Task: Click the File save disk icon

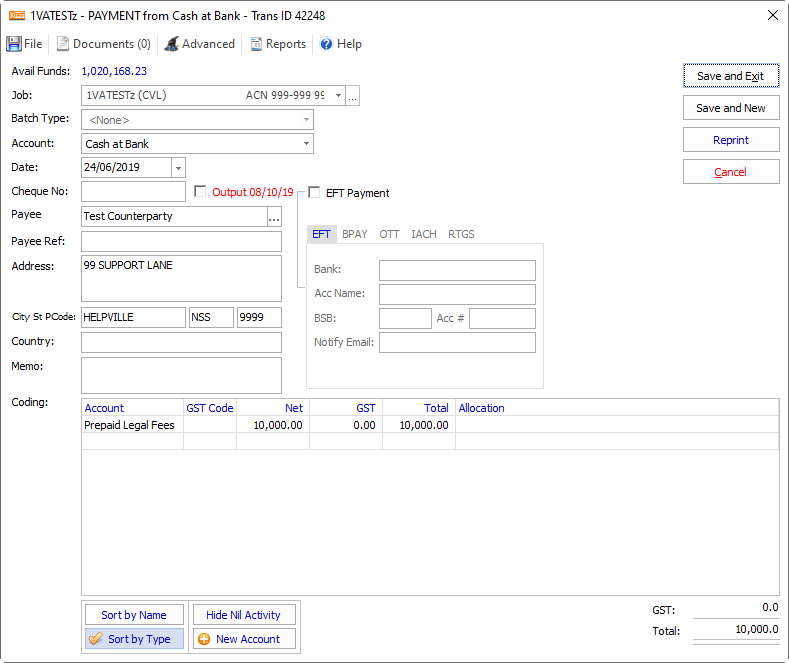Action: (14, 44)
